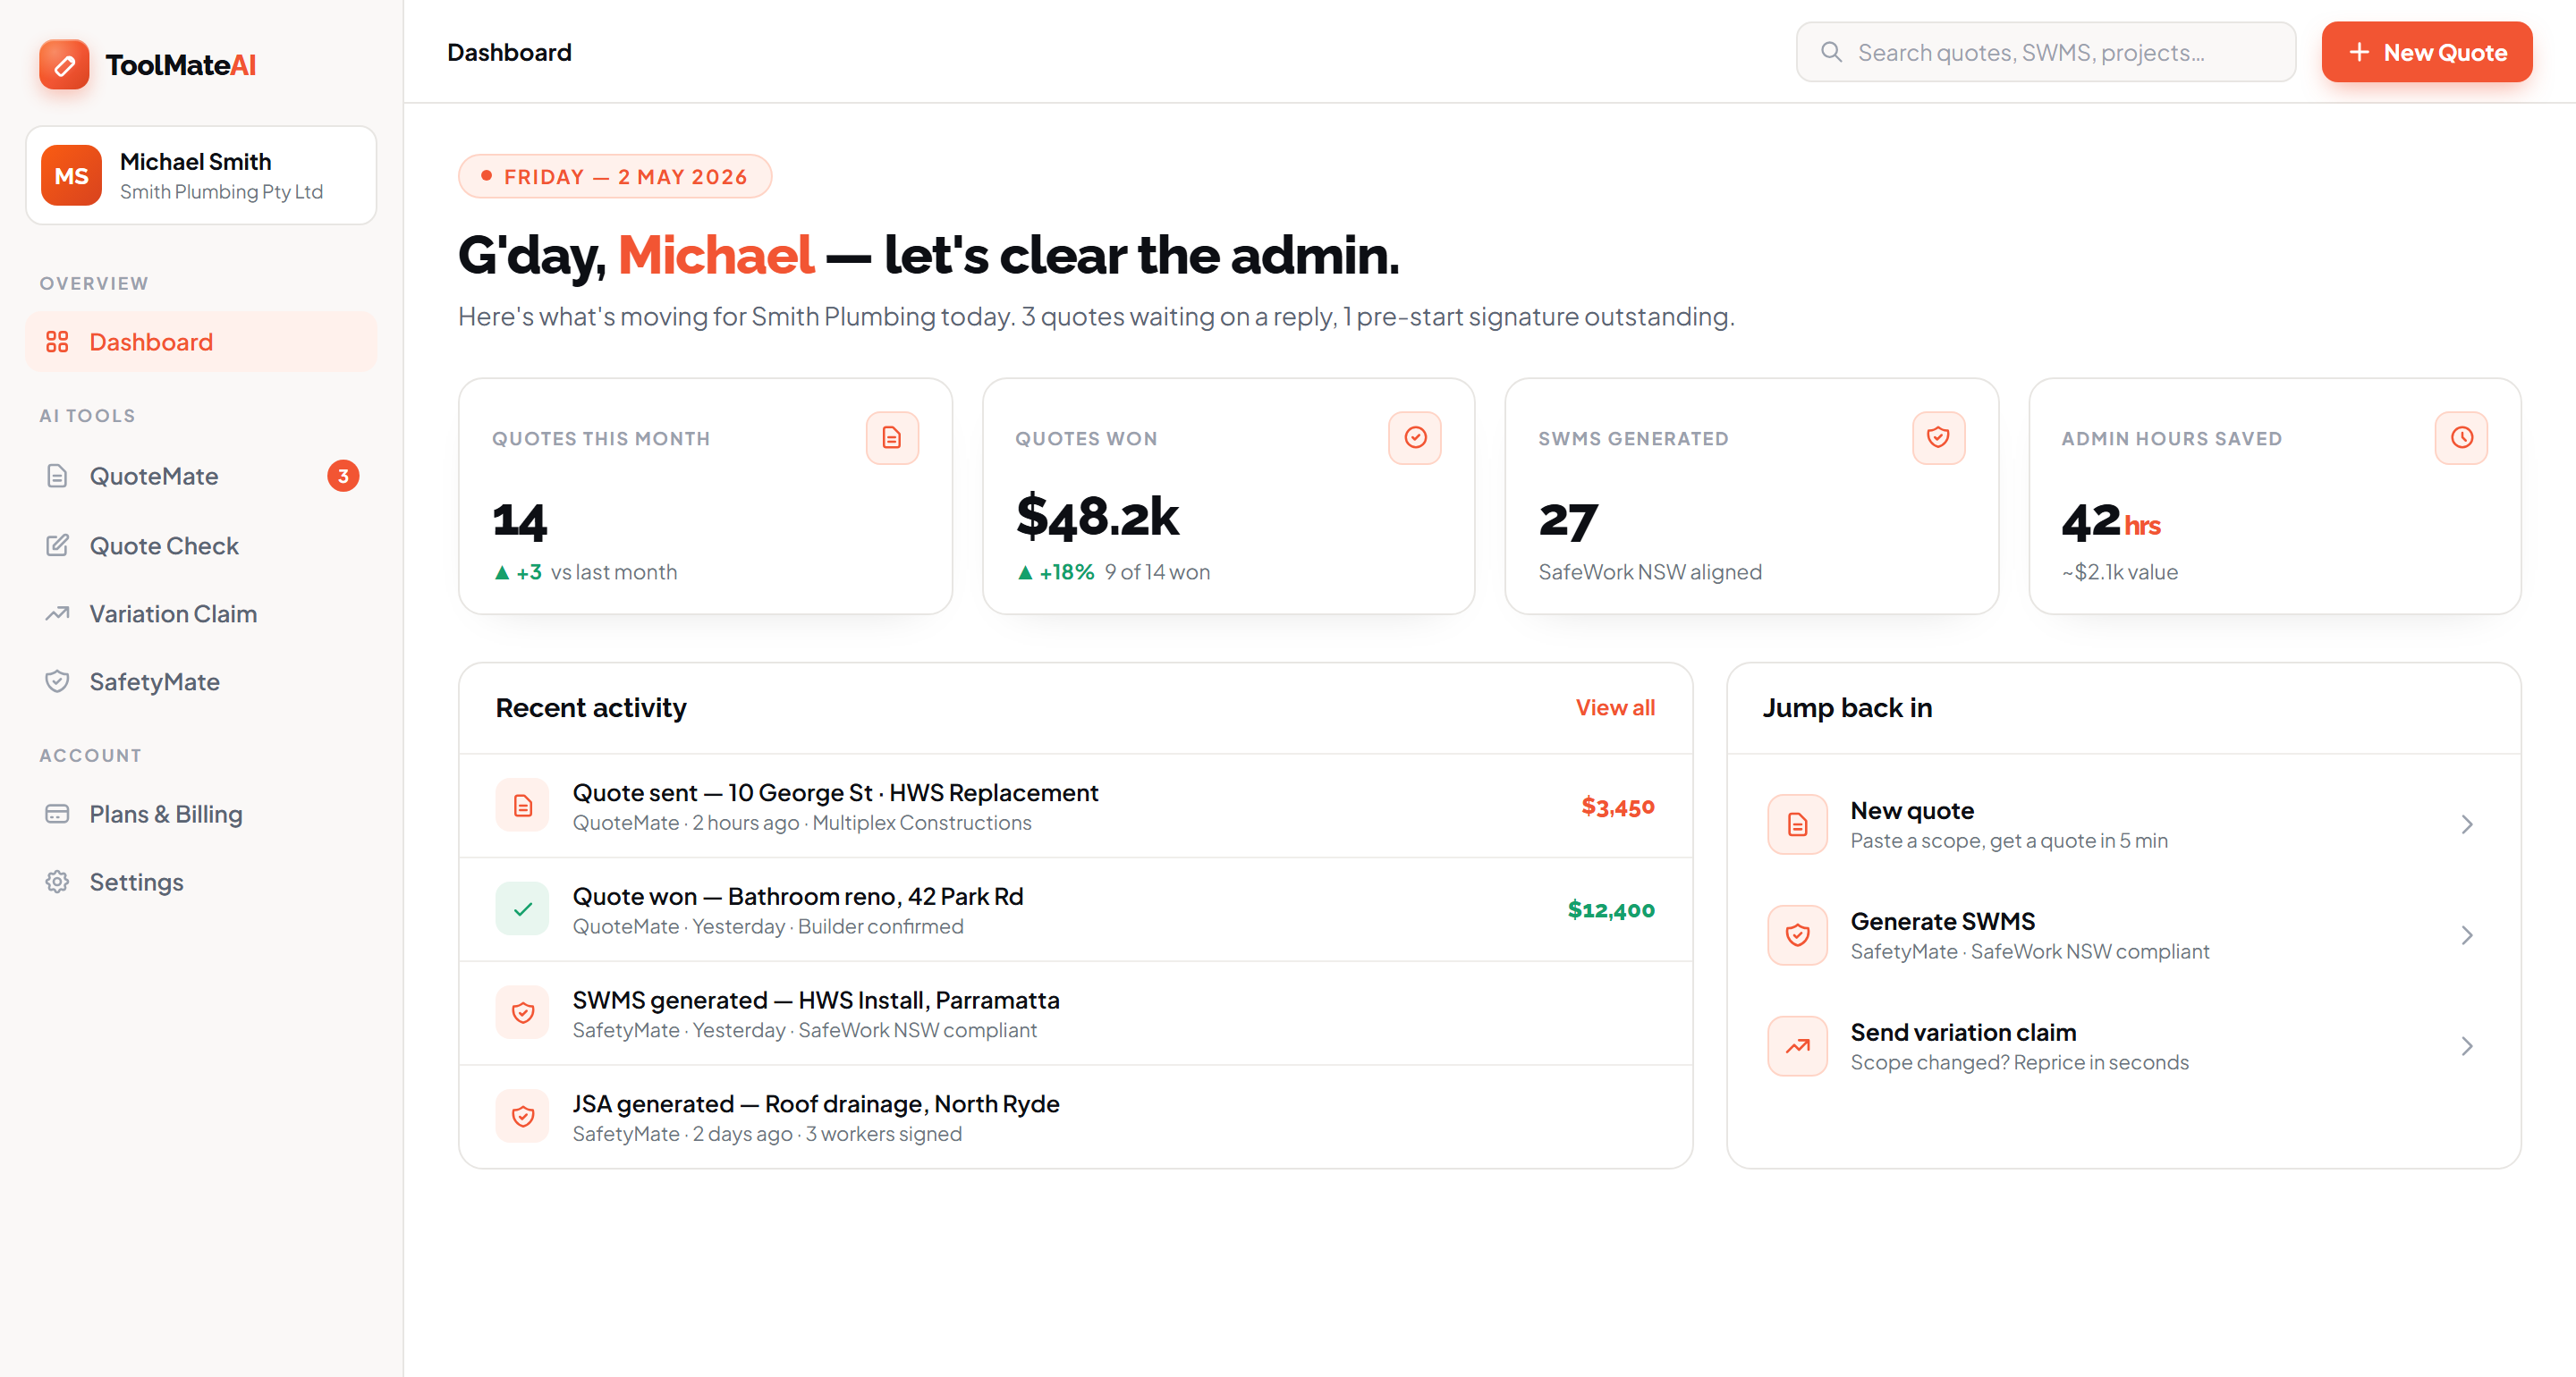
Task: Navigate to Plans & Billing
Action: [x=201, y=814]
